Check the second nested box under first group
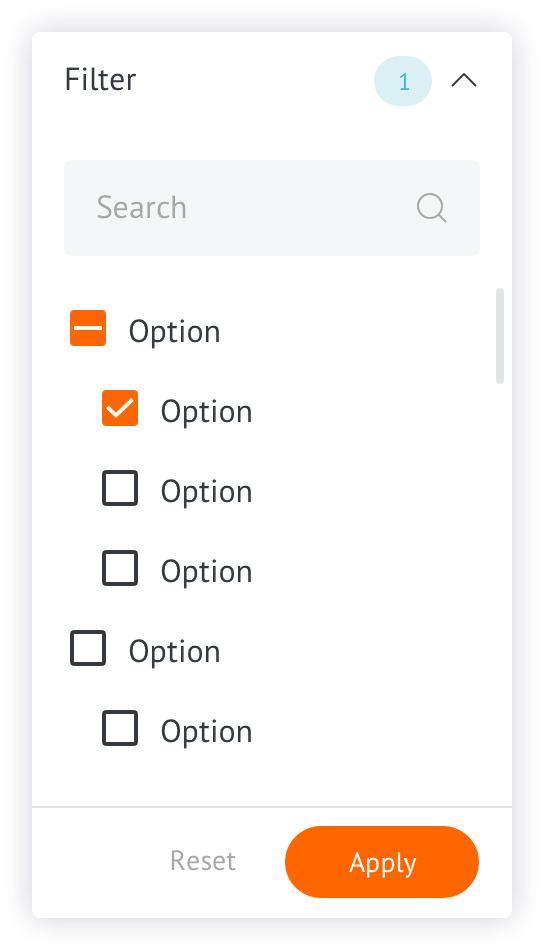544x950 pixels. (x=120, y=488)
